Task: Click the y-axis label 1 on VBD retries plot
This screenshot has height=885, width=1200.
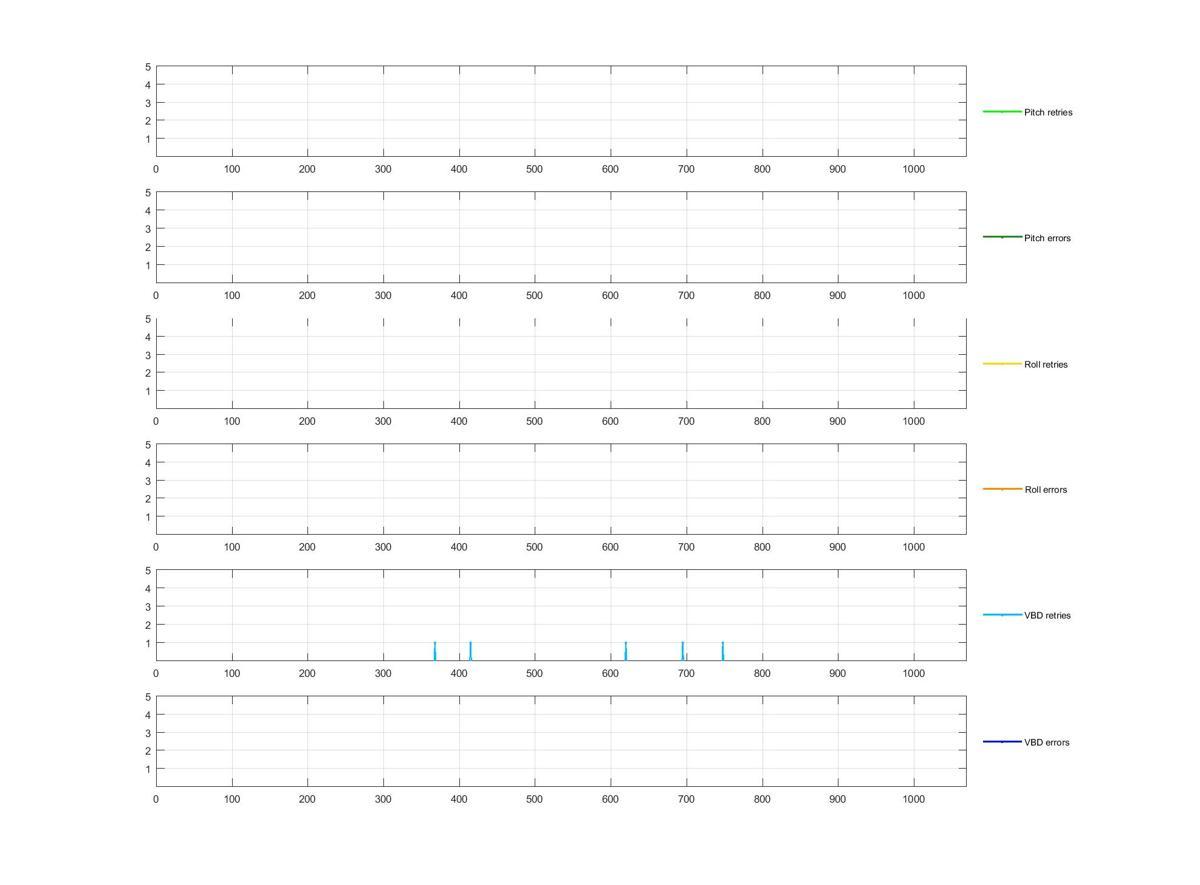Action: click(x=148, y=643)
